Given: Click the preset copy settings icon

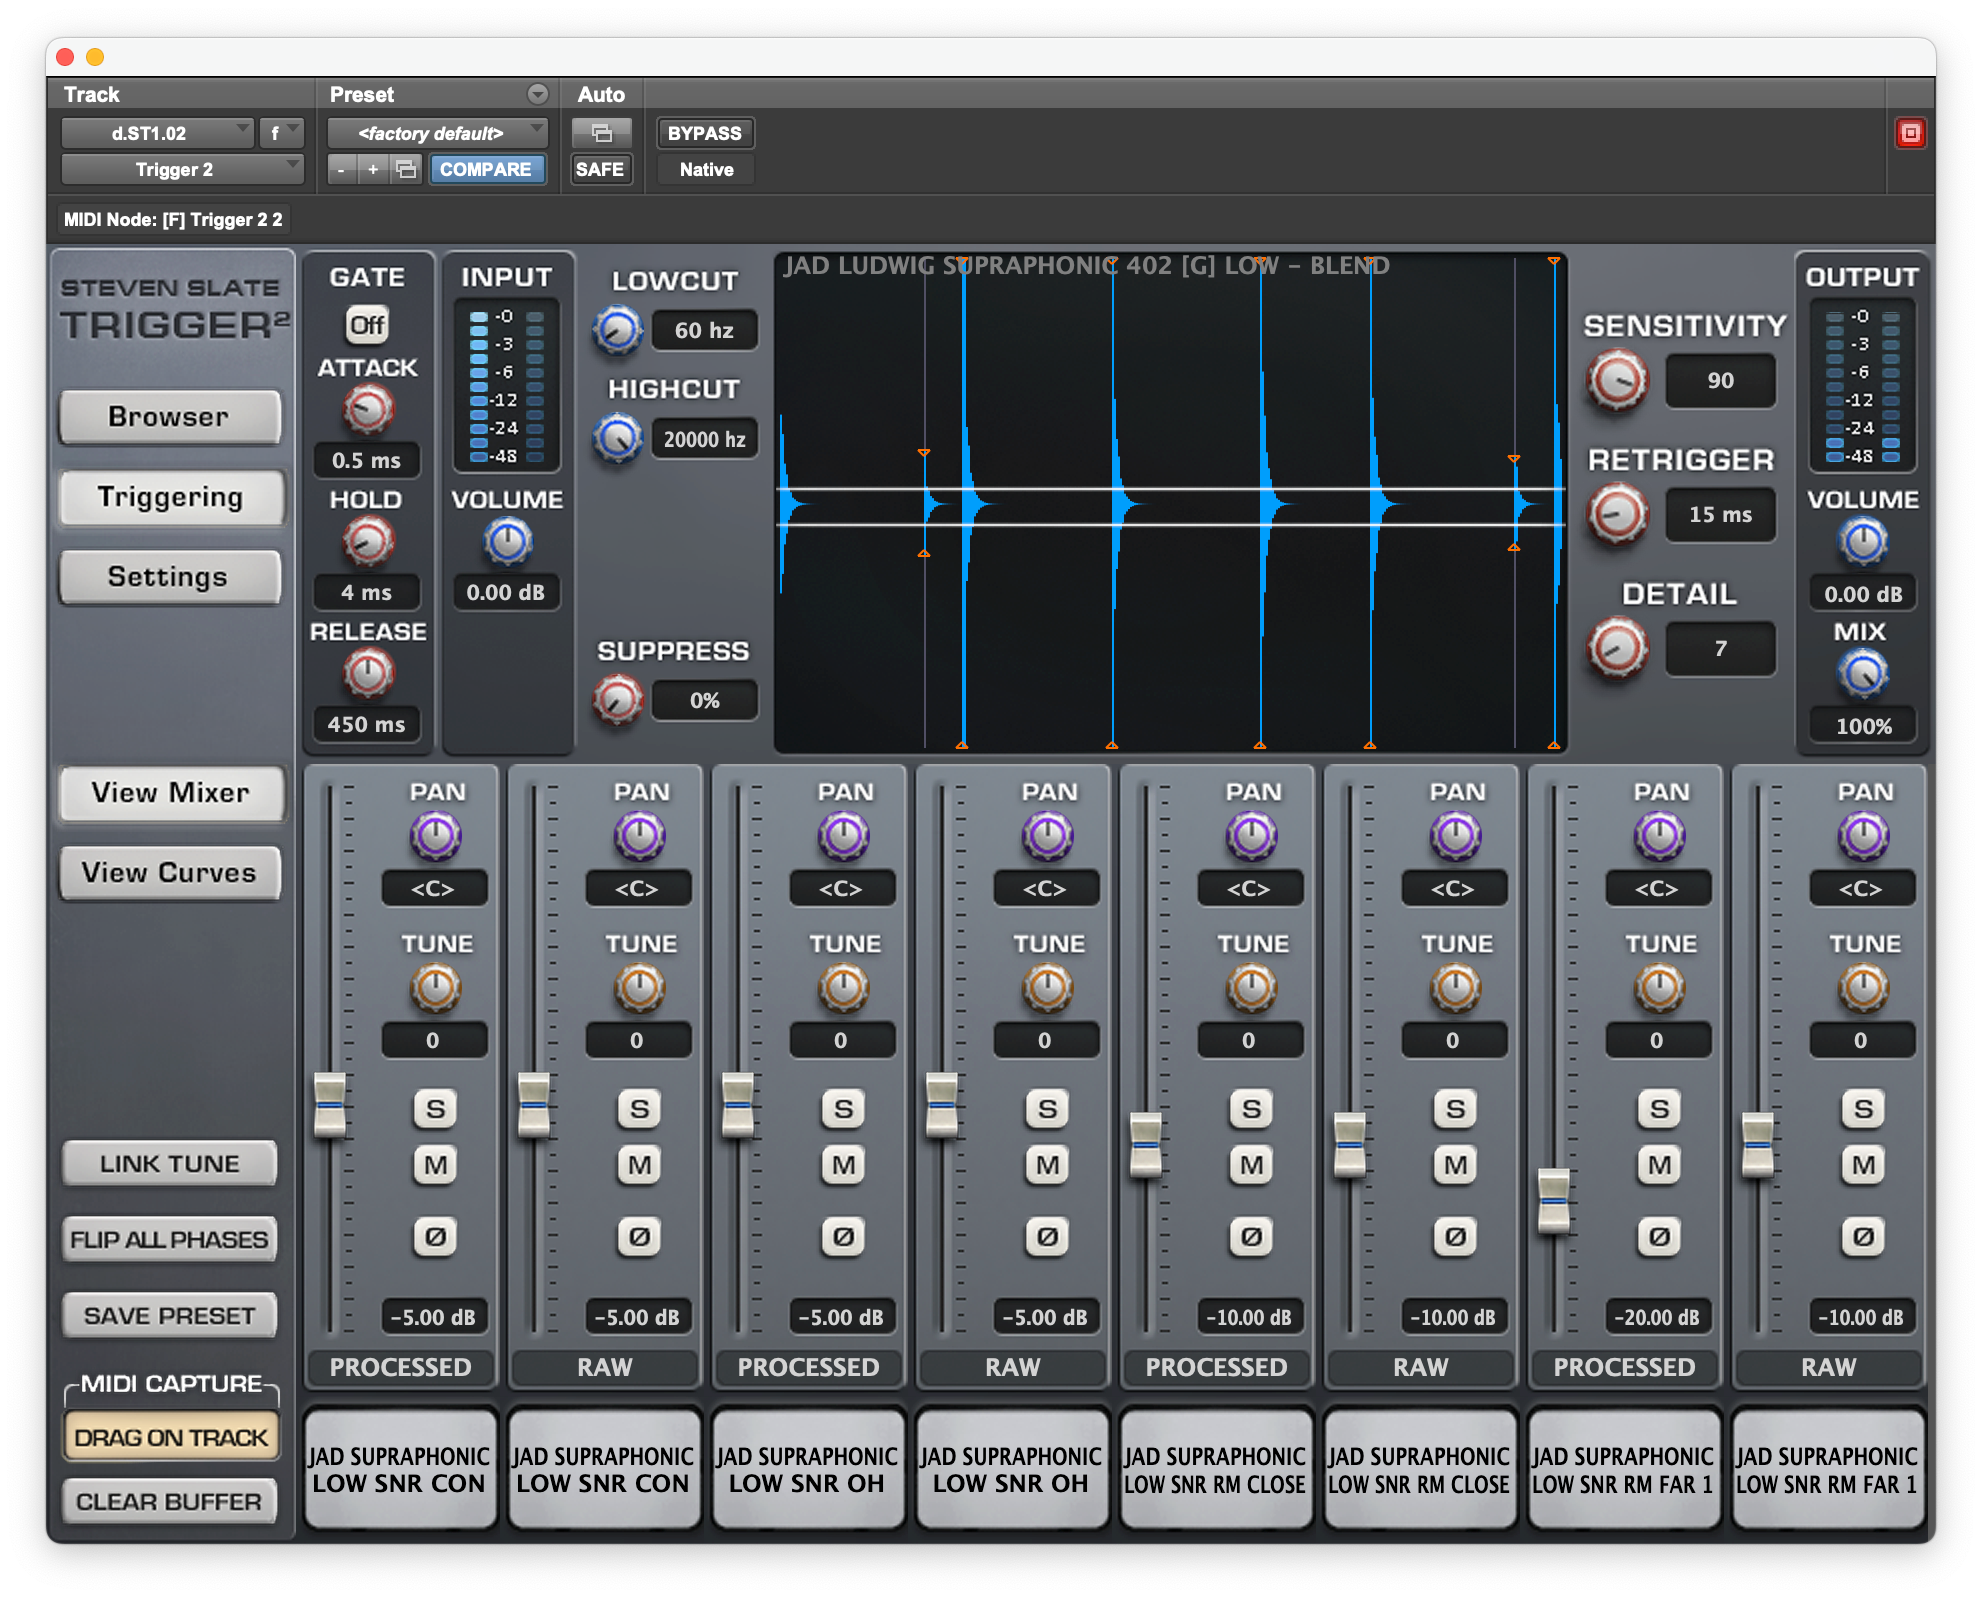Looking at the screenshot, I should tap(406, 169).
